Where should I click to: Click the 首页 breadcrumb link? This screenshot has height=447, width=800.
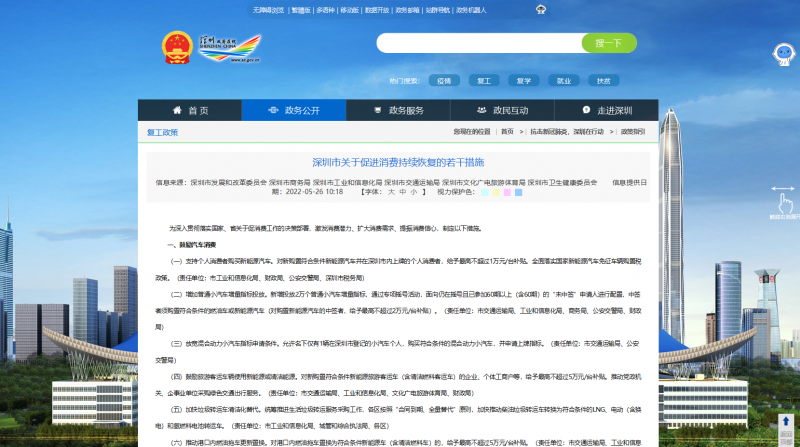507,131
